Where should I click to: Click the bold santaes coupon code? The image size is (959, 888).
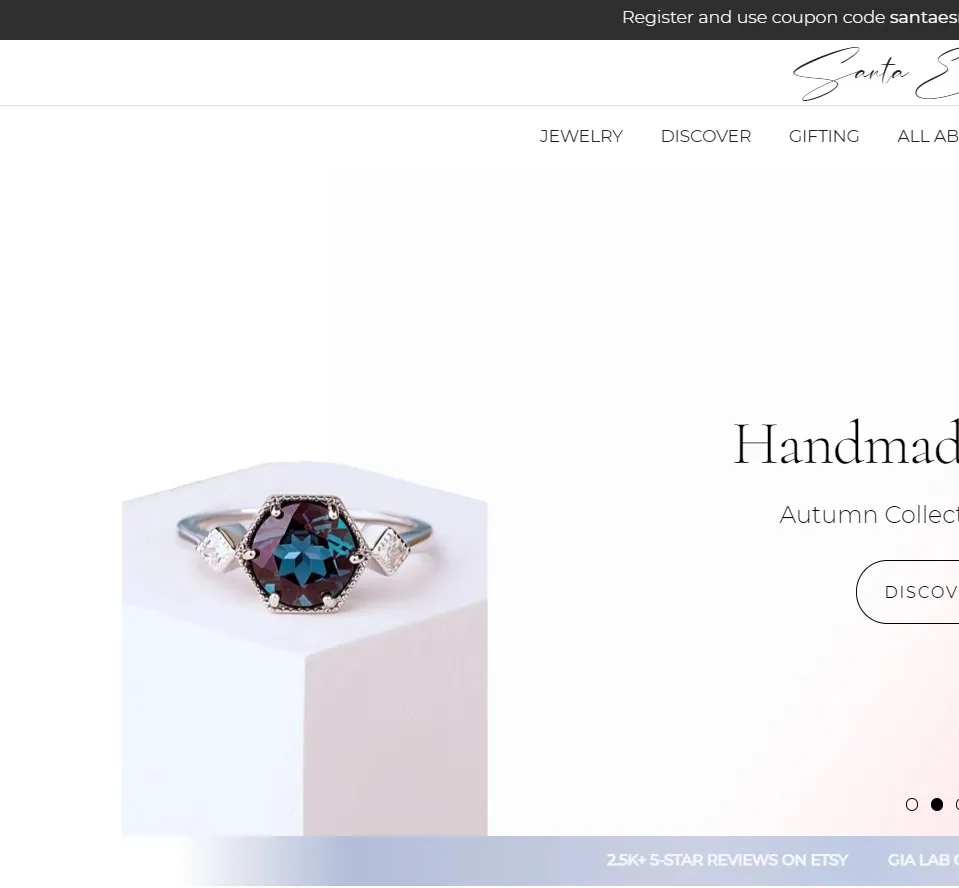[924, 17]
